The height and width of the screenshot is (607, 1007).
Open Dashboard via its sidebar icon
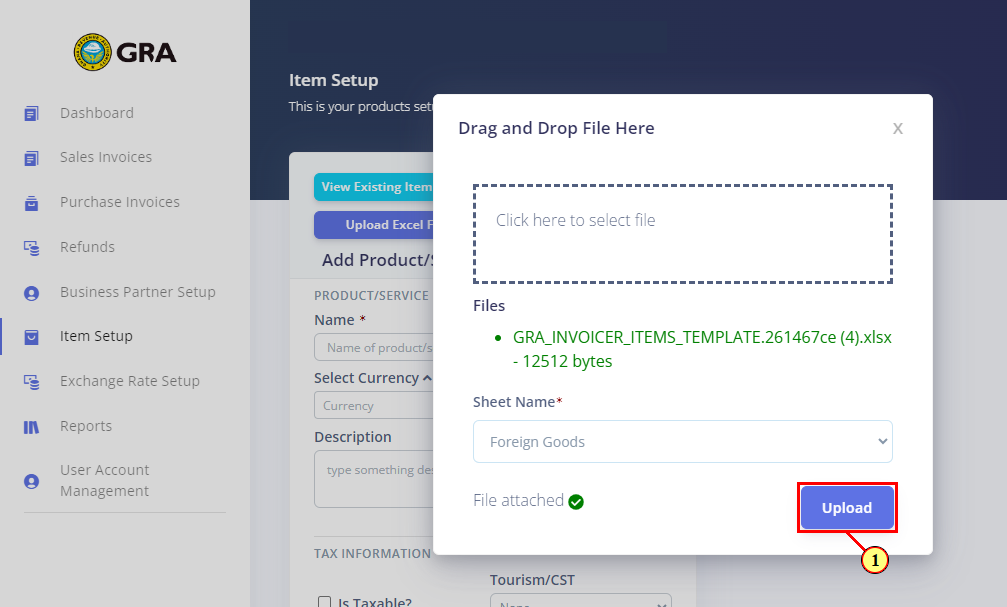(x=31, y=114)
